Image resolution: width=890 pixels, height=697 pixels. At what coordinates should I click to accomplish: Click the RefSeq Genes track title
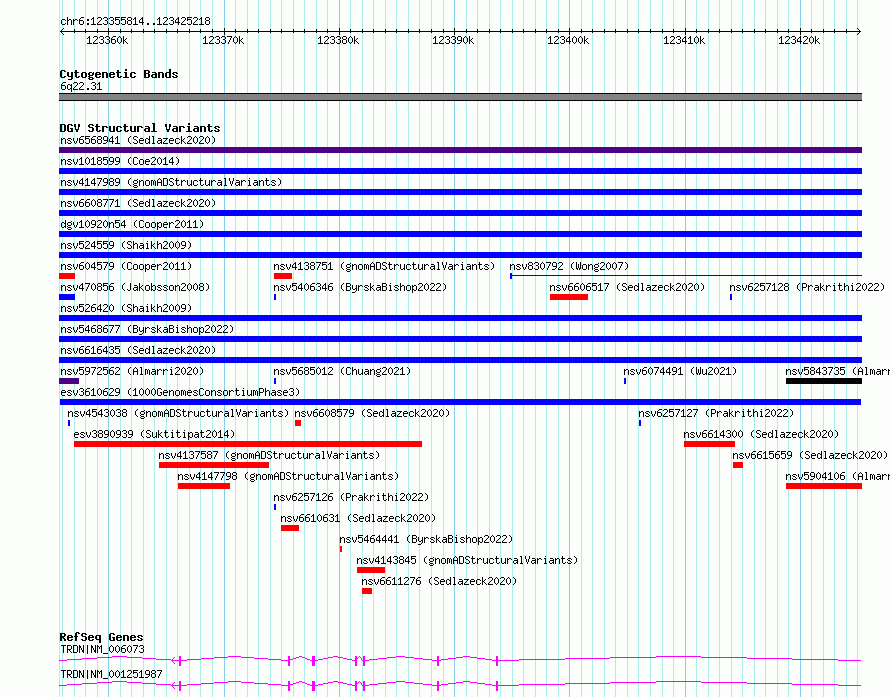click(x=101, y=637)
